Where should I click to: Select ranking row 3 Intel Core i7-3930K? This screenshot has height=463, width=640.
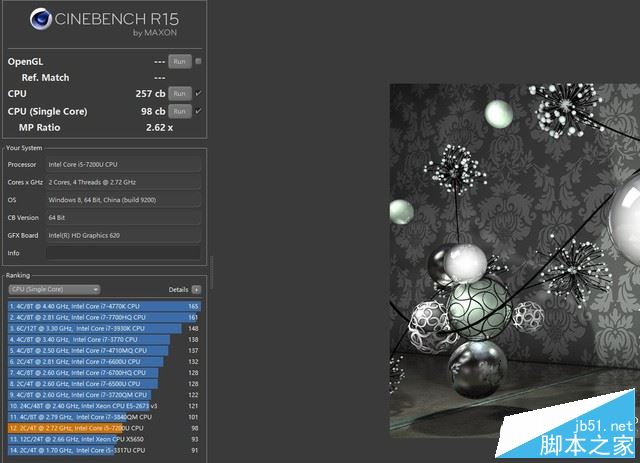click(x=104, y=328)
